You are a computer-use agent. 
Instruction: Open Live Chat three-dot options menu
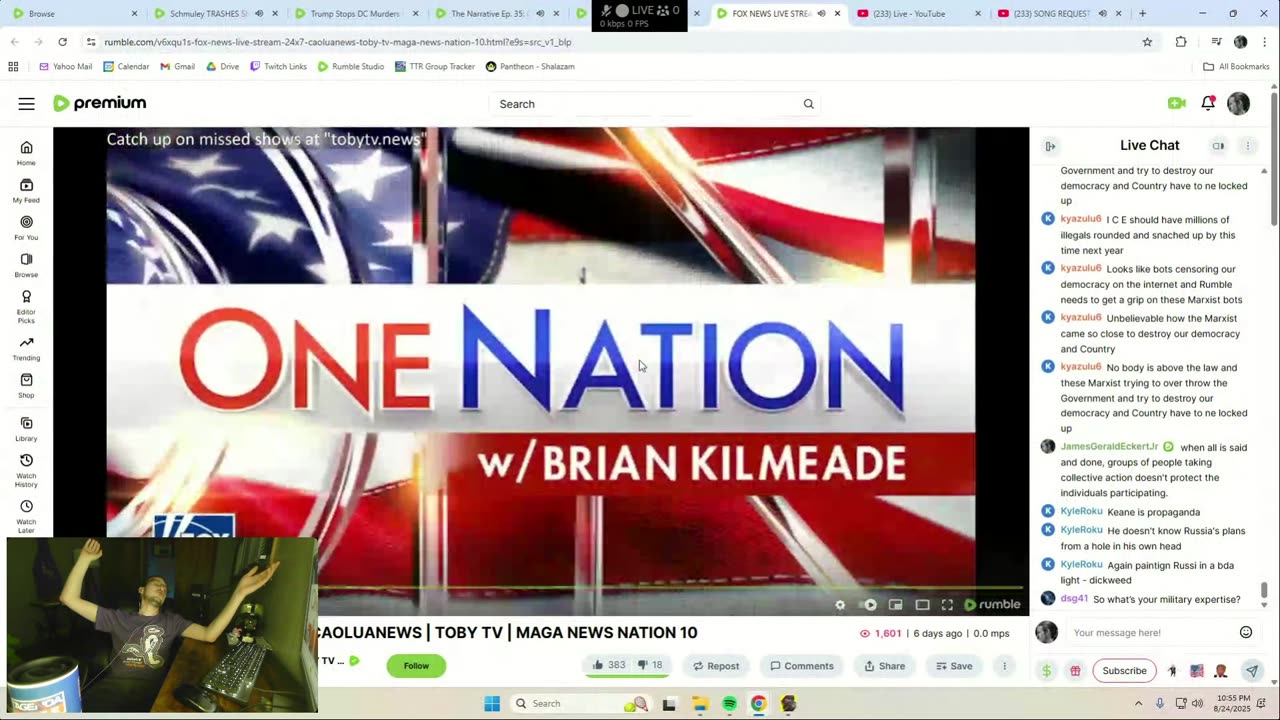[1247, 146]
